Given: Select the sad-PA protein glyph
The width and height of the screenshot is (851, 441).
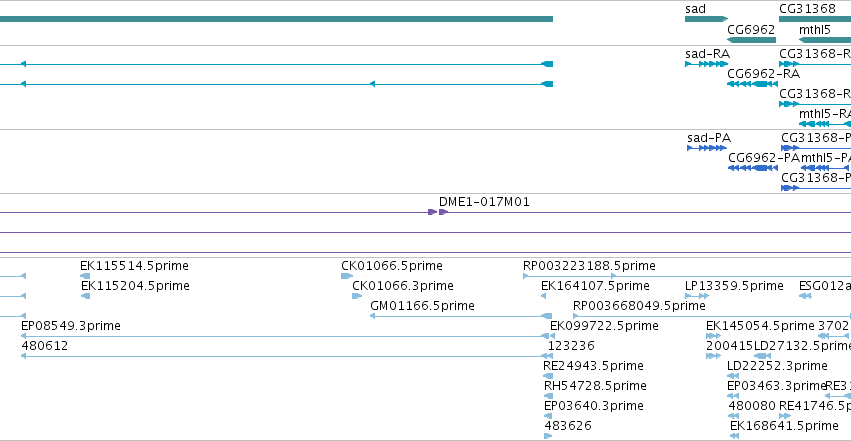Looking at the screenshot, I should coord(707,148).
